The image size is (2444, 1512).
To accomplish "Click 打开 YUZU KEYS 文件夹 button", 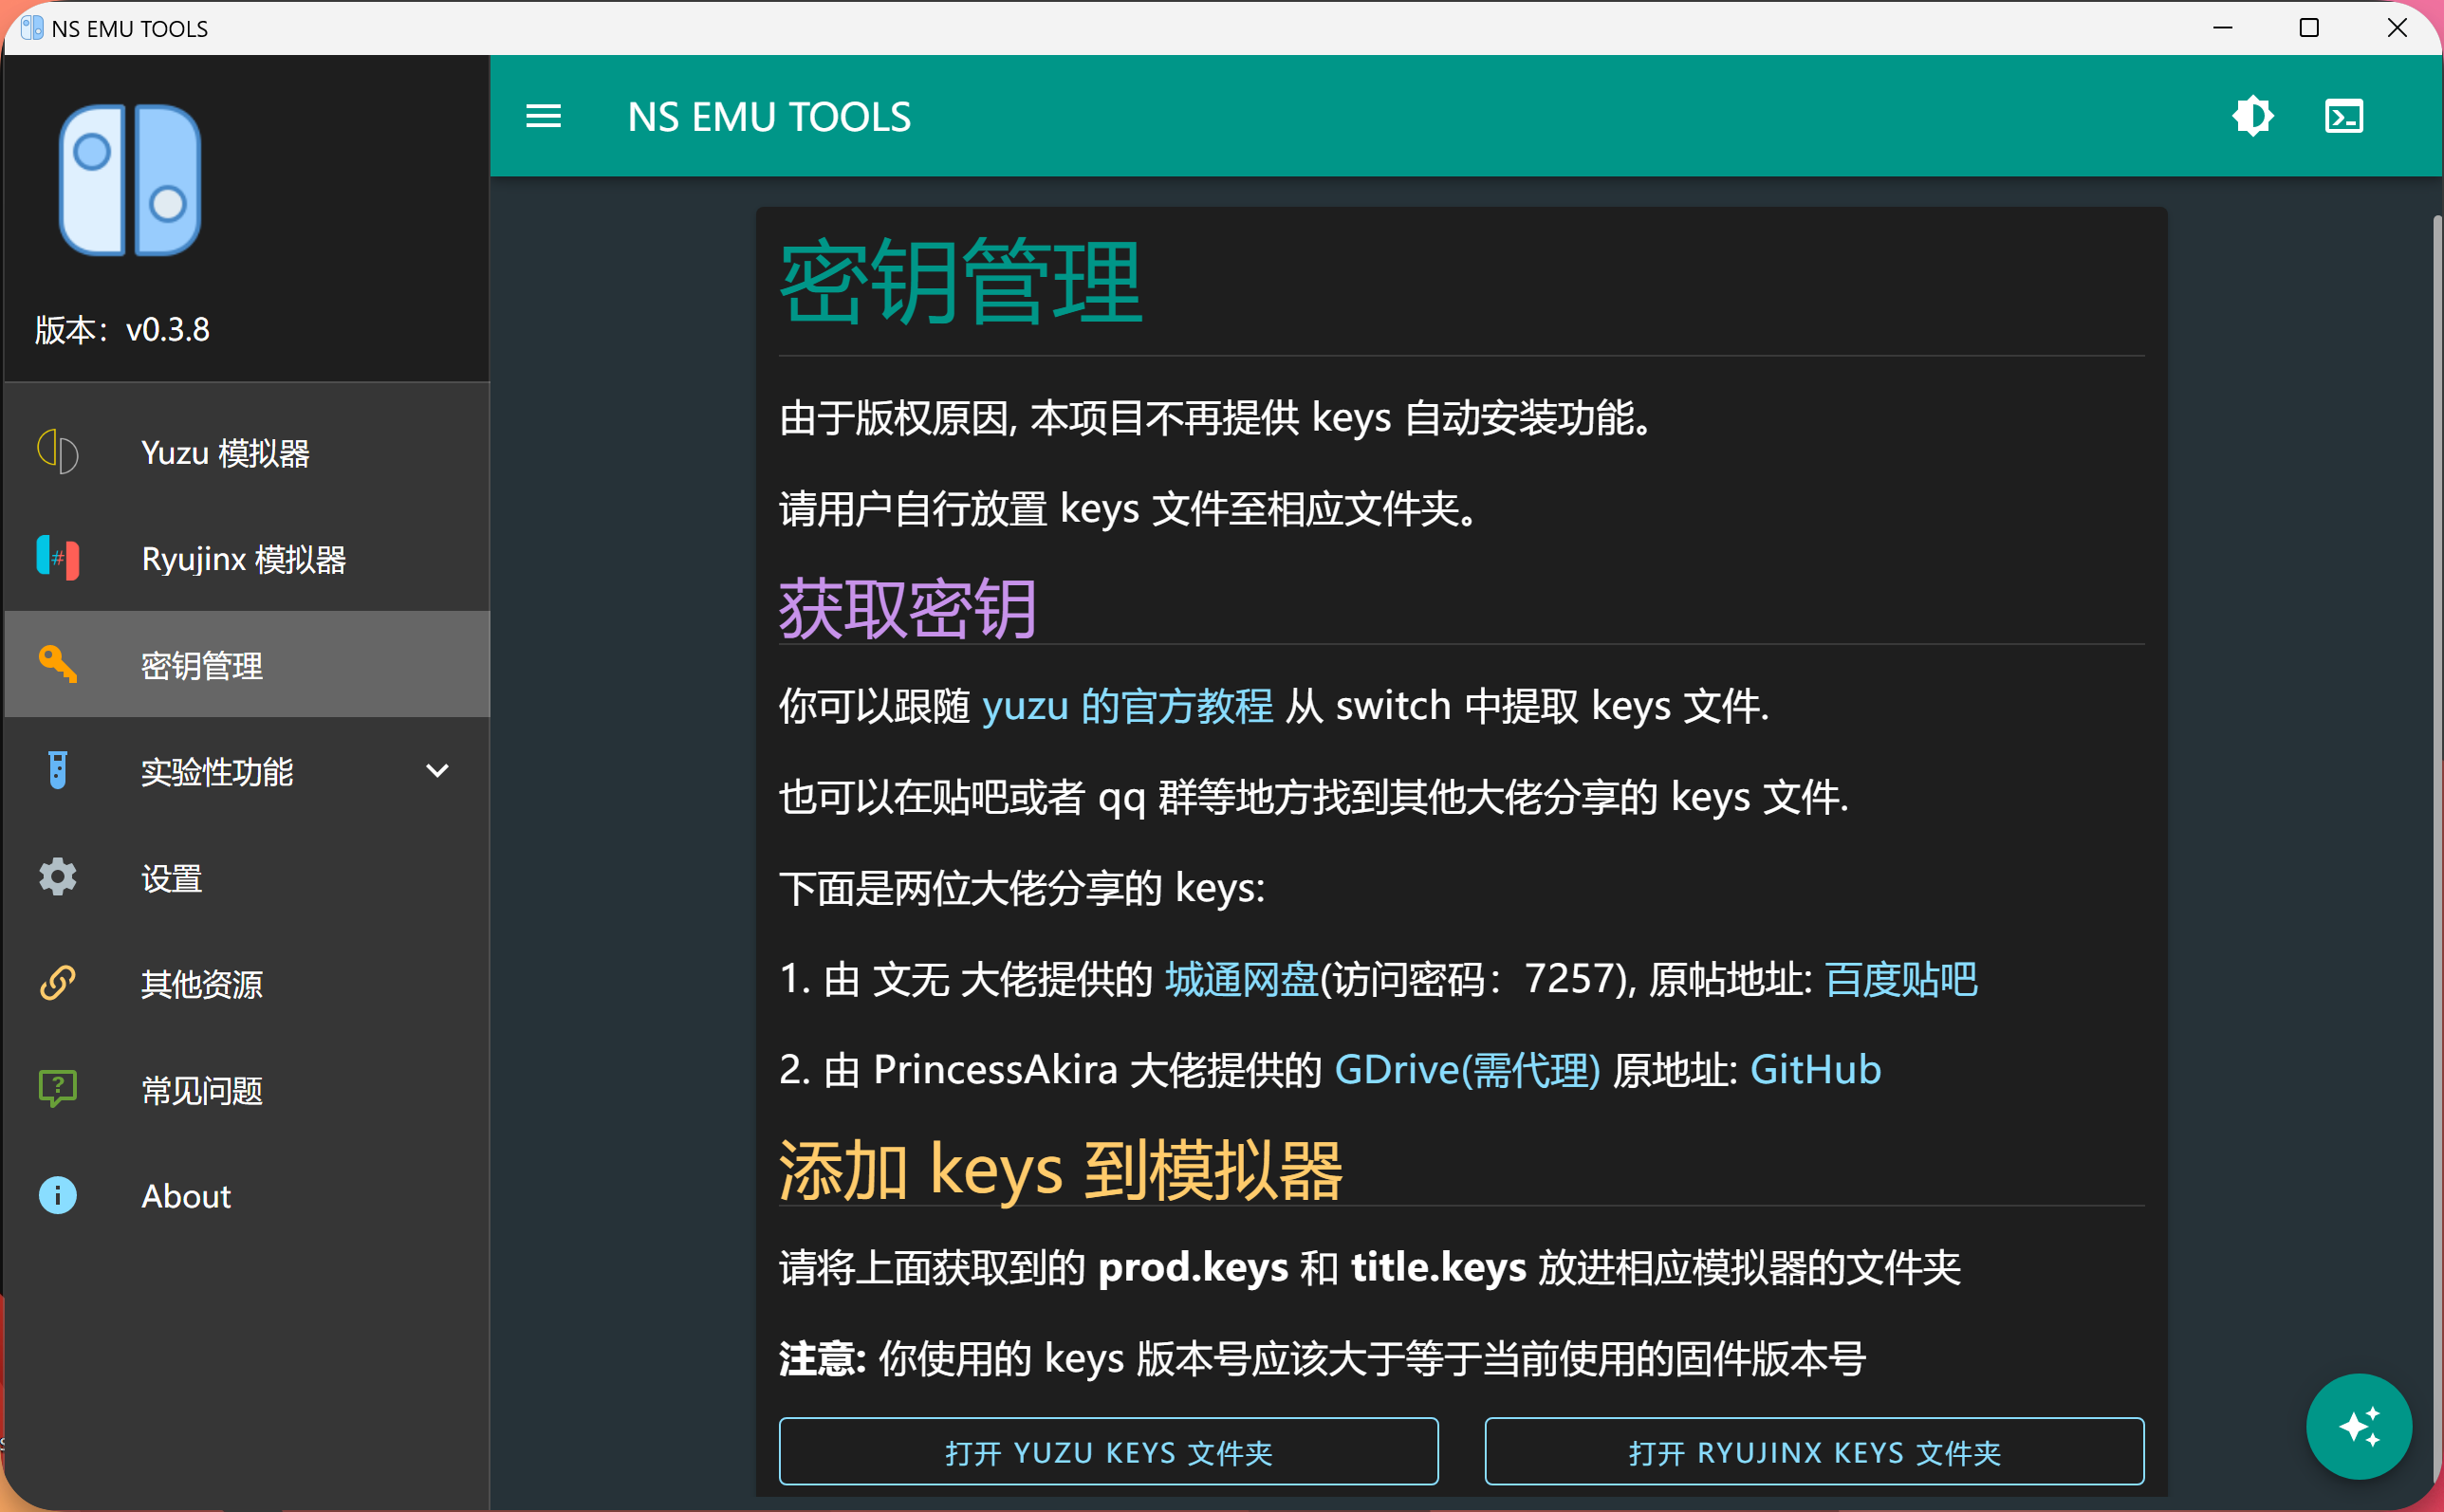I will [1108, 1452].
